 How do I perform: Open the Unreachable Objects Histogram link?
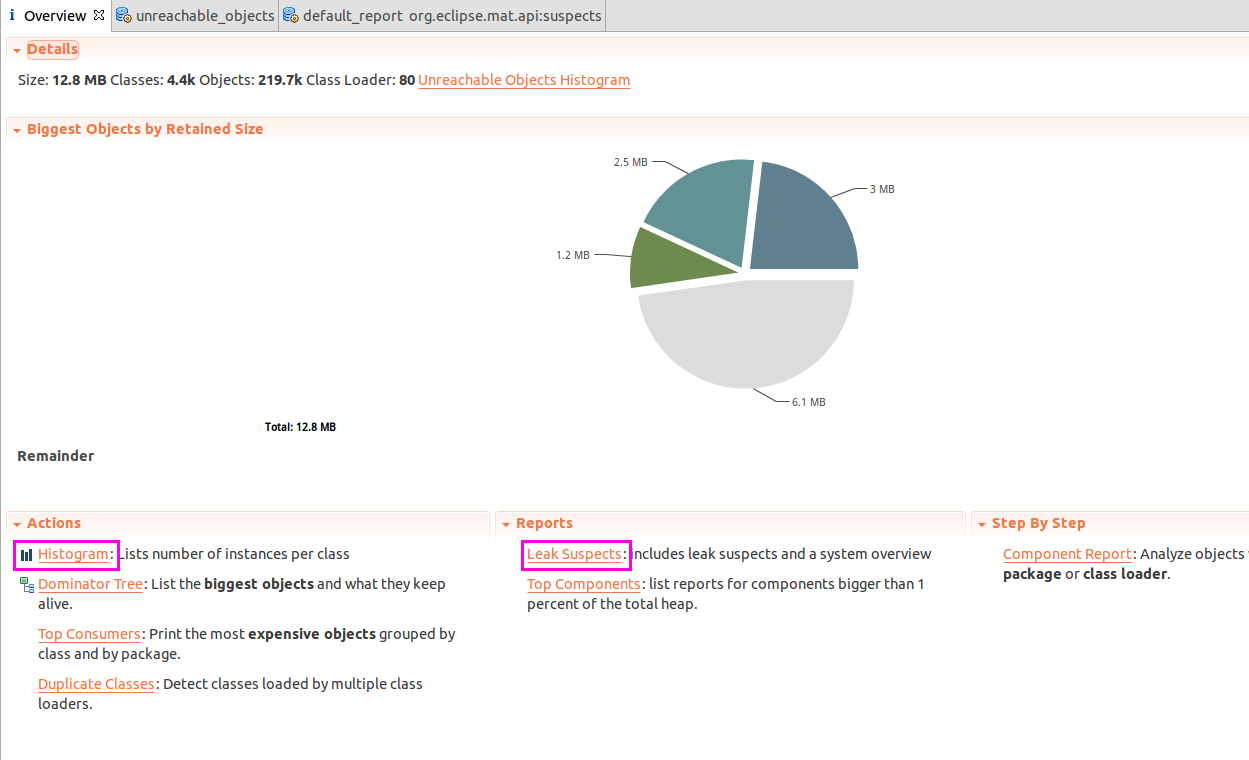(524, 80)
